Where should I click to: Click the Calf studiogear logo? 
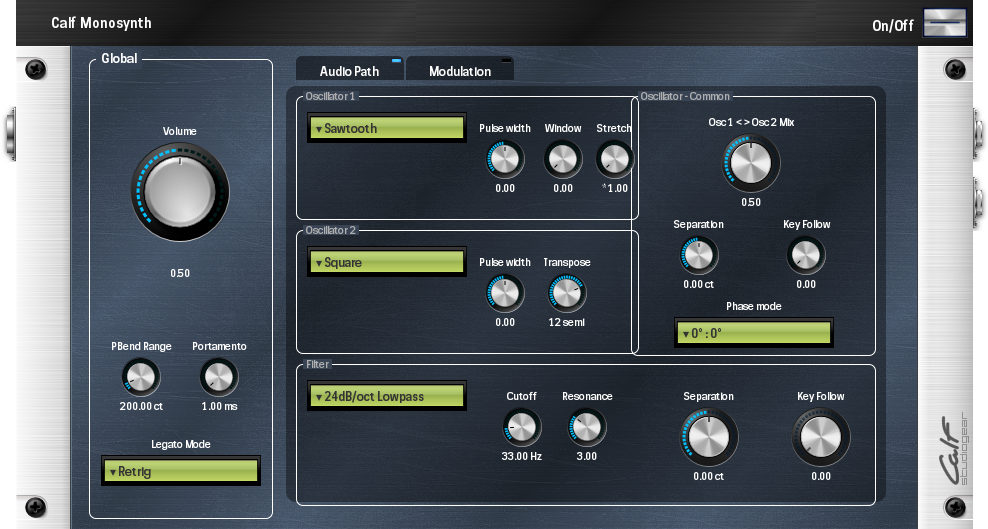tap(953, 450)
